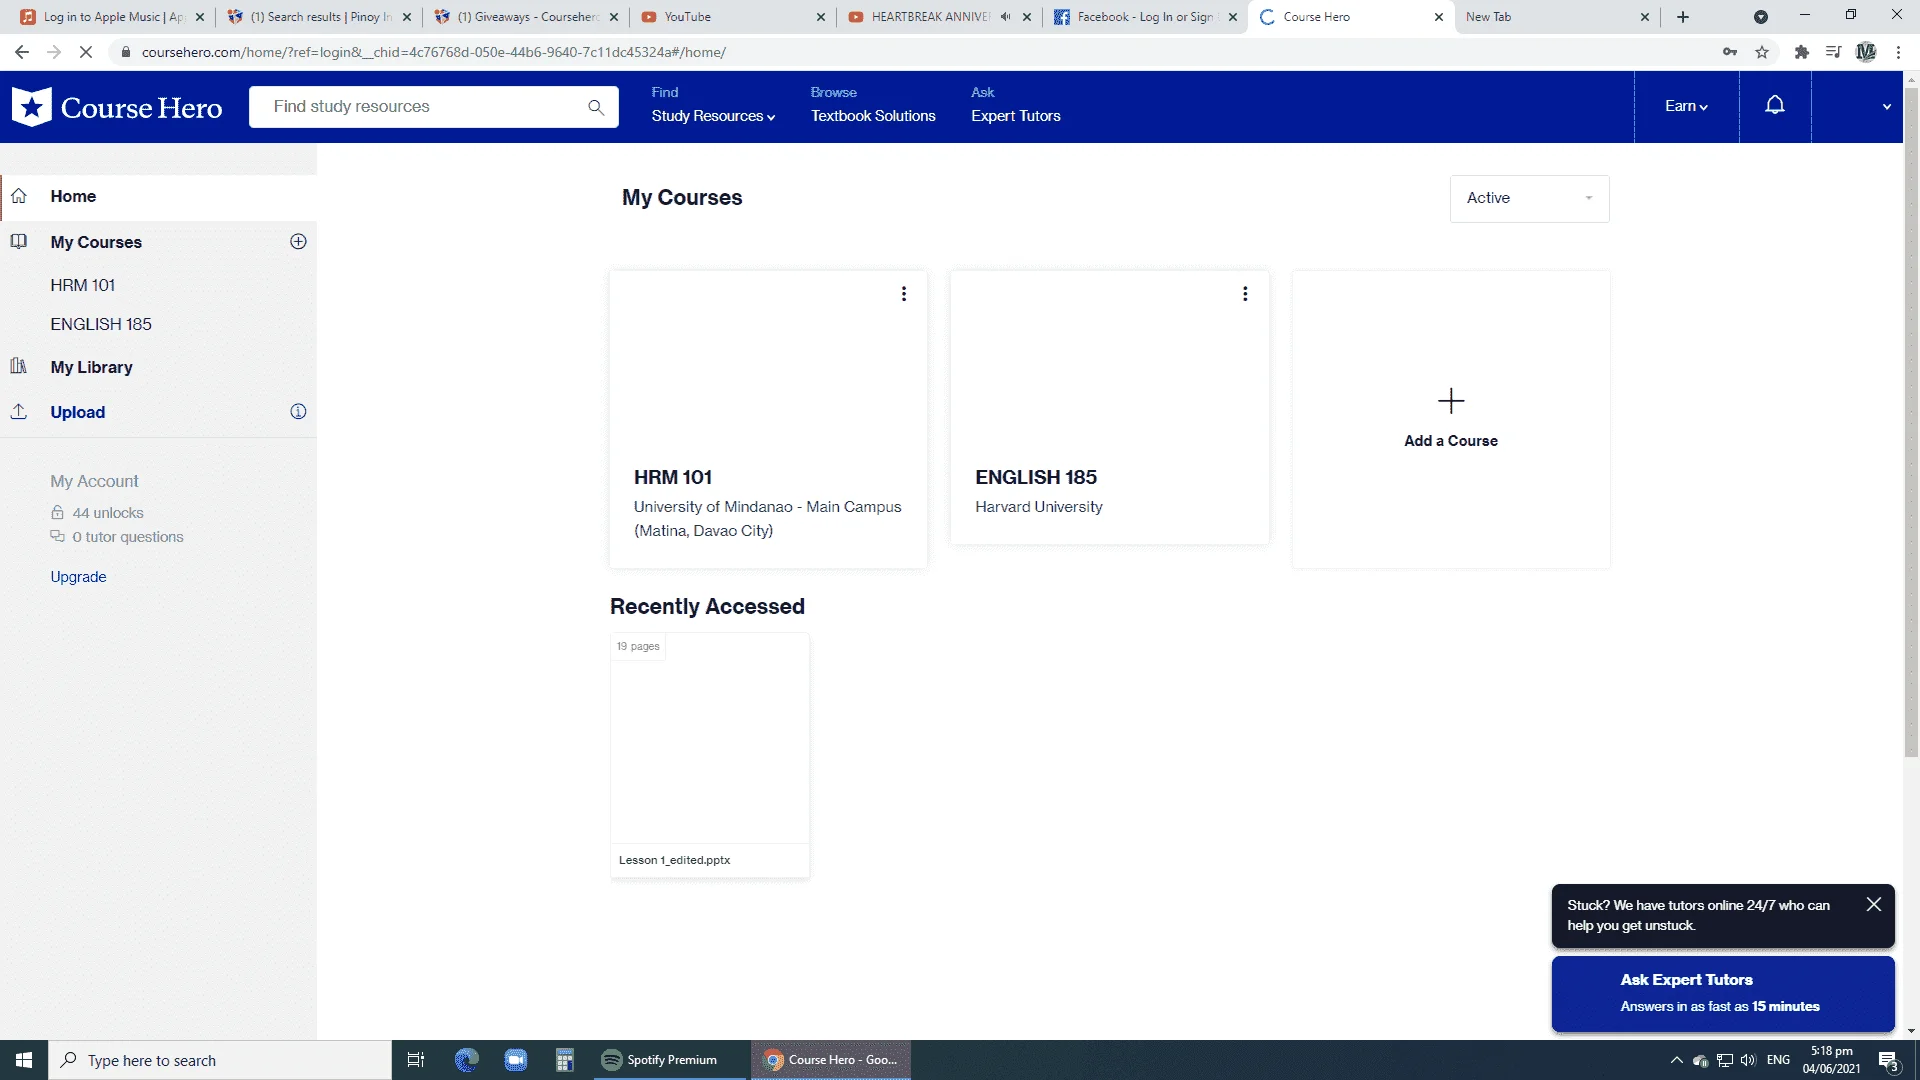Expand the Active courses filter dropdown
This screenshot has width=1920, height=1080.
tap(1529, 198)
